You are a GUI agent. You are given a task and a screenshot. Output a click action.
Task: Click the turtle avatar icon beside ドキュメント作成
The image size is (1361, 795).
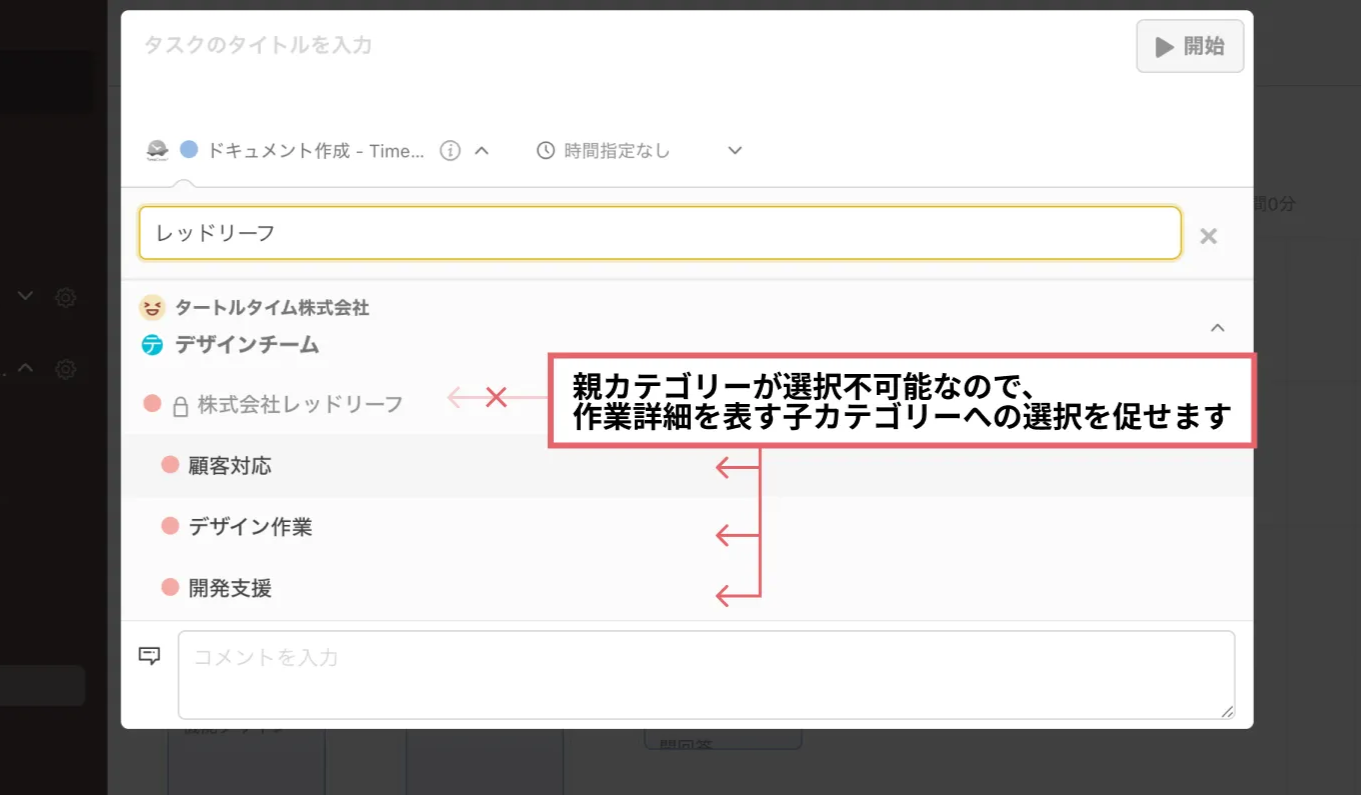pos(158,151)
